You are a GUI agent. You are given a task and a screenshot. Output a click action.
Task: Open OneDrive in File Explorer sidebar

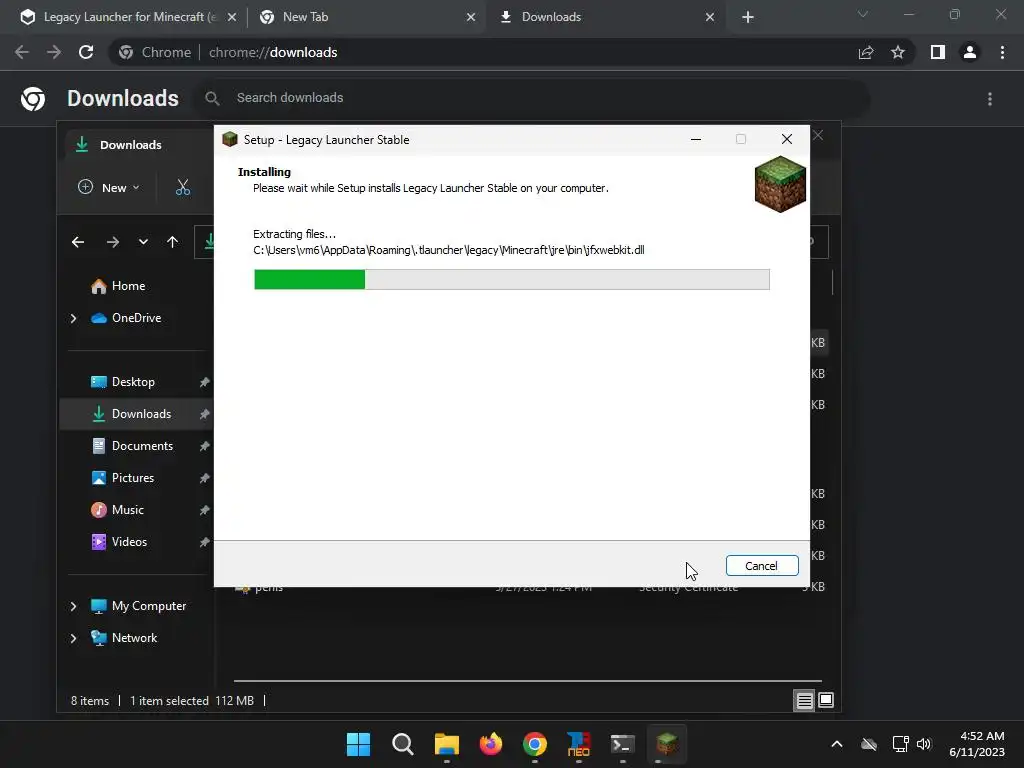[x=136, y=318]
